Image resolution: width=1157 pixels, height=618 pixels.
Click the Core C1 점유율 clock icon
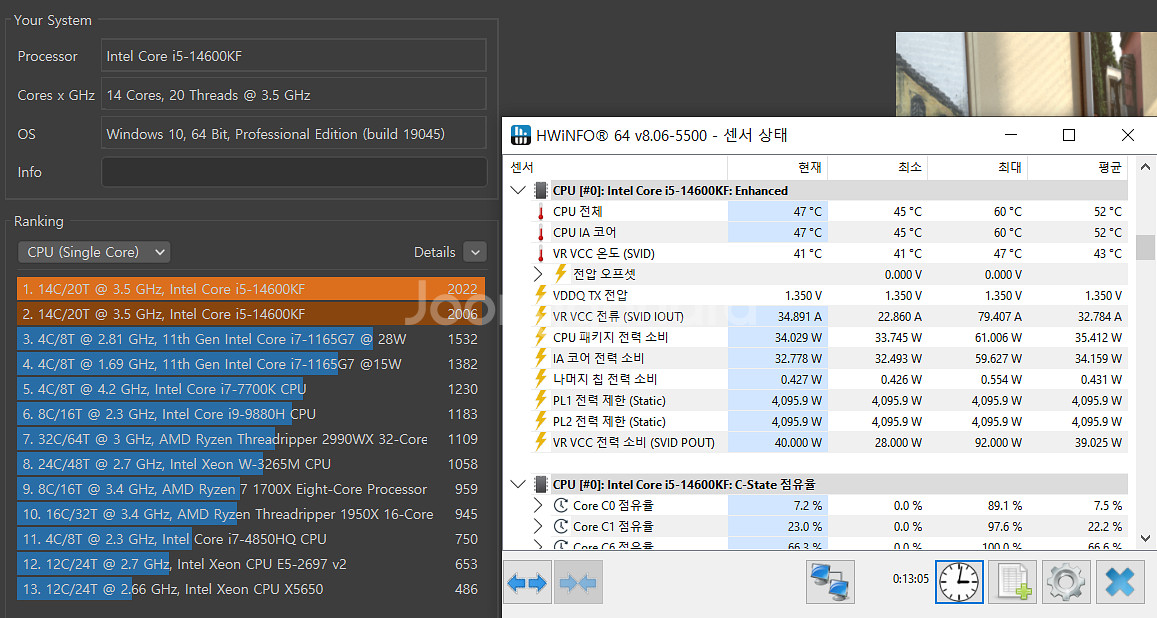coord(561,527)
